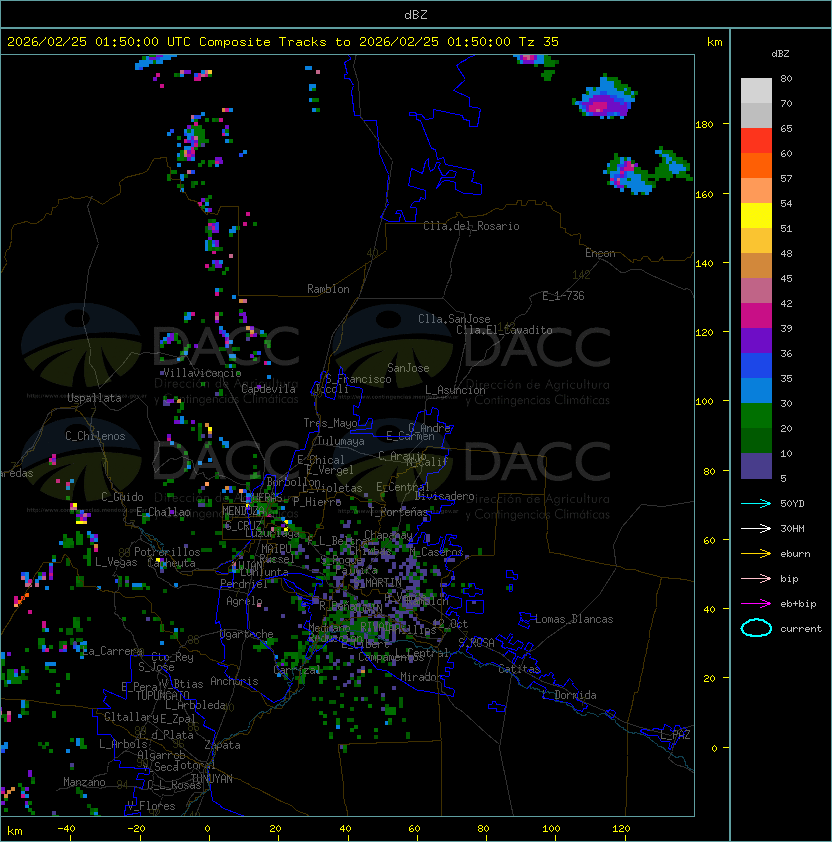Click the Tulumaya place label
The width and height of the screenshot is (832, 842).
[341, 441]
